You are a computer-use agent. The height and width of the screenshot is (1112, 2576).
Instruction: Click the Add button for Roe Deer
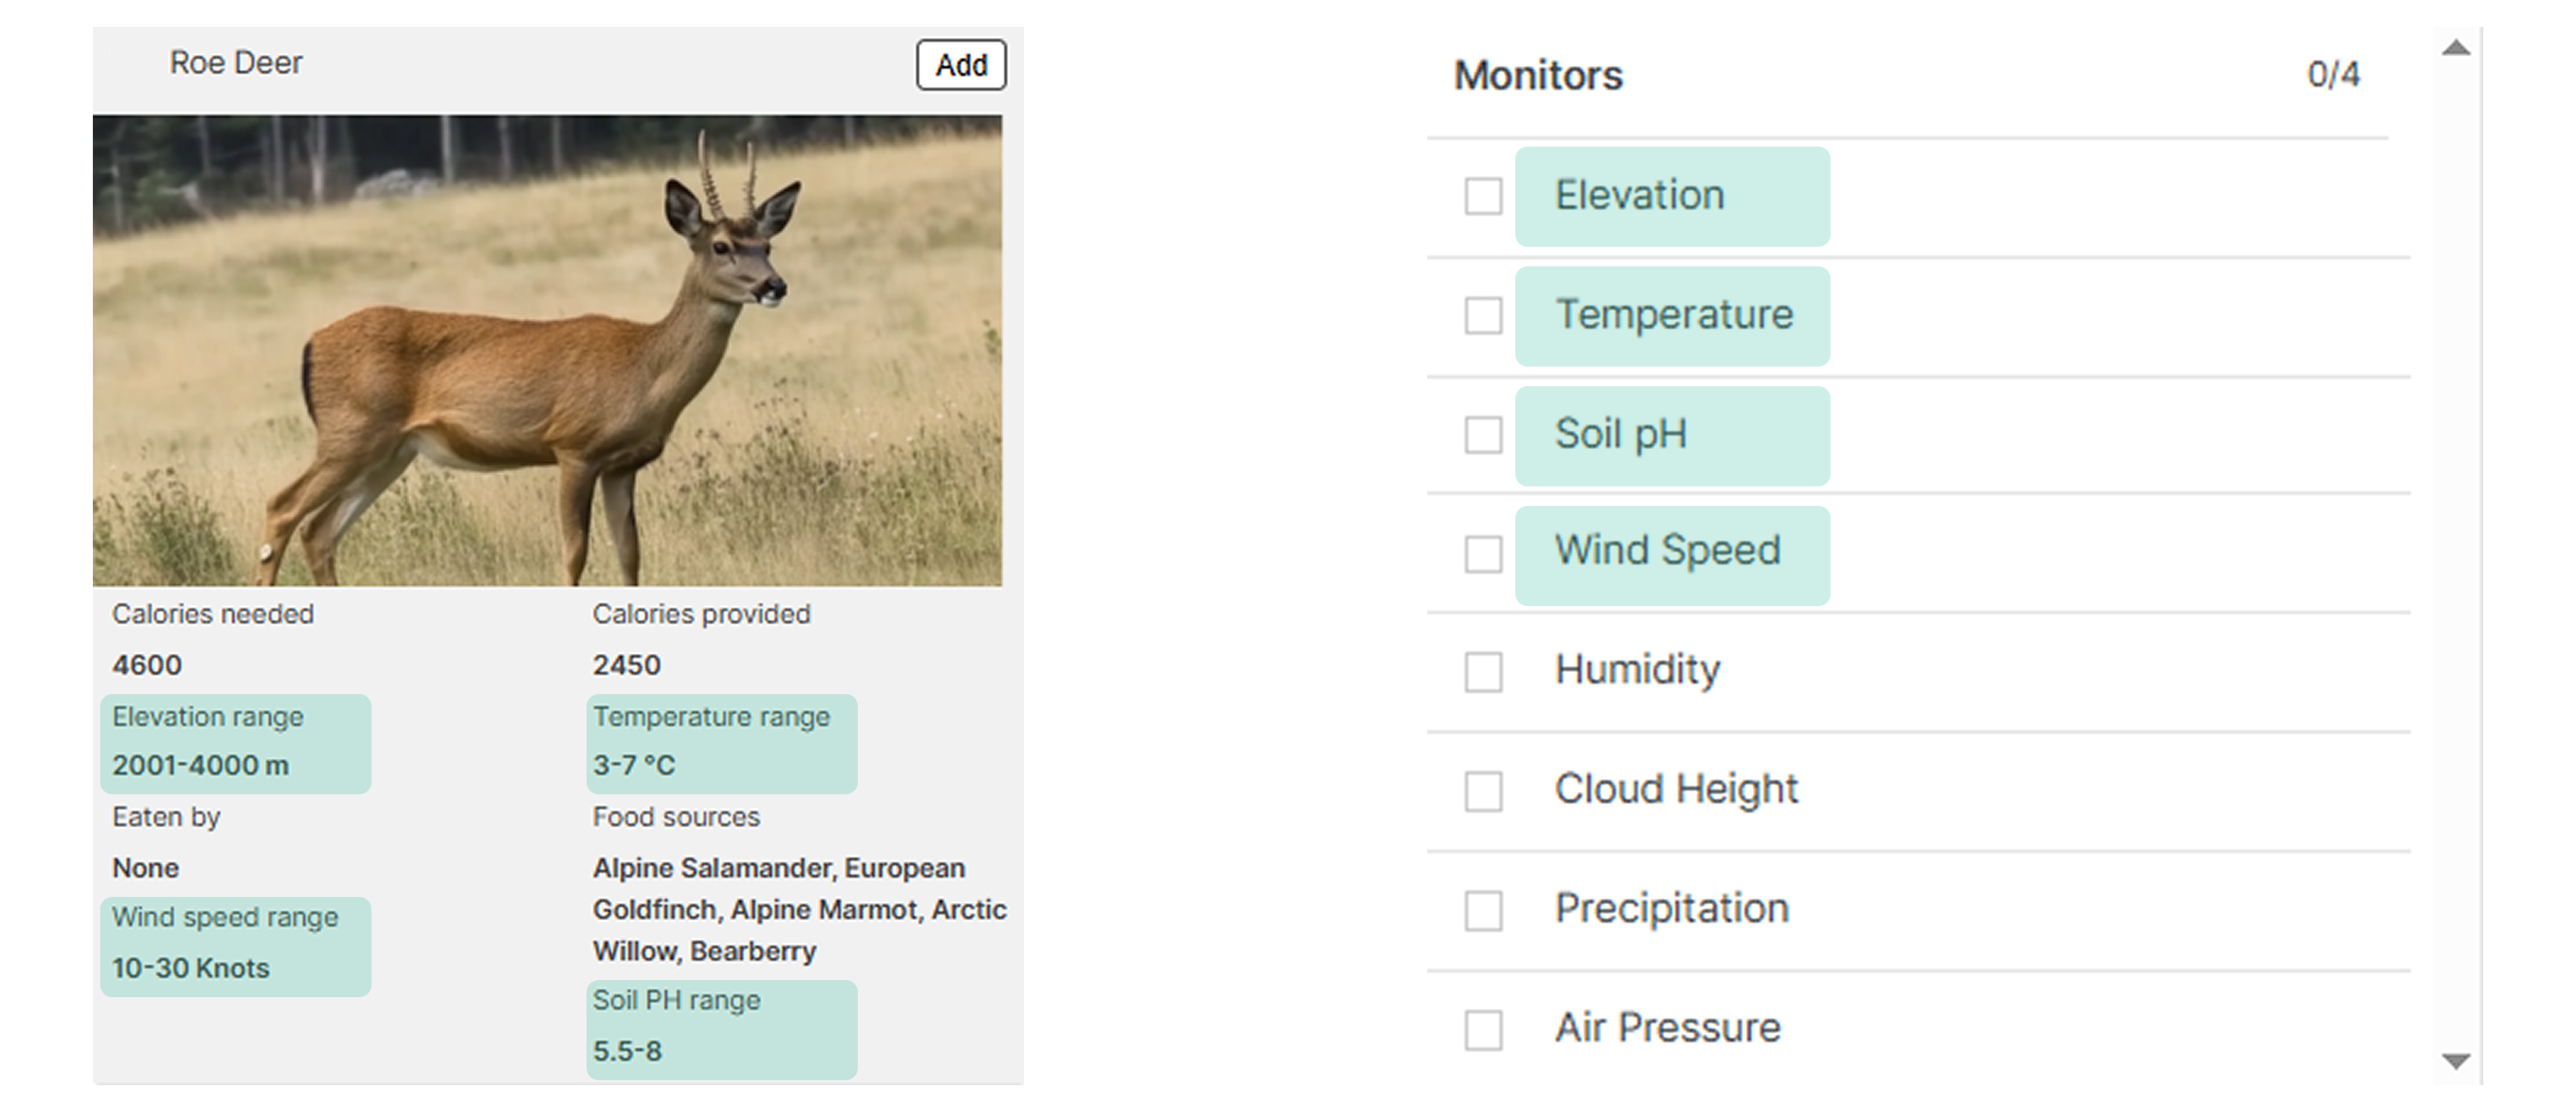(x=961, y=65)
